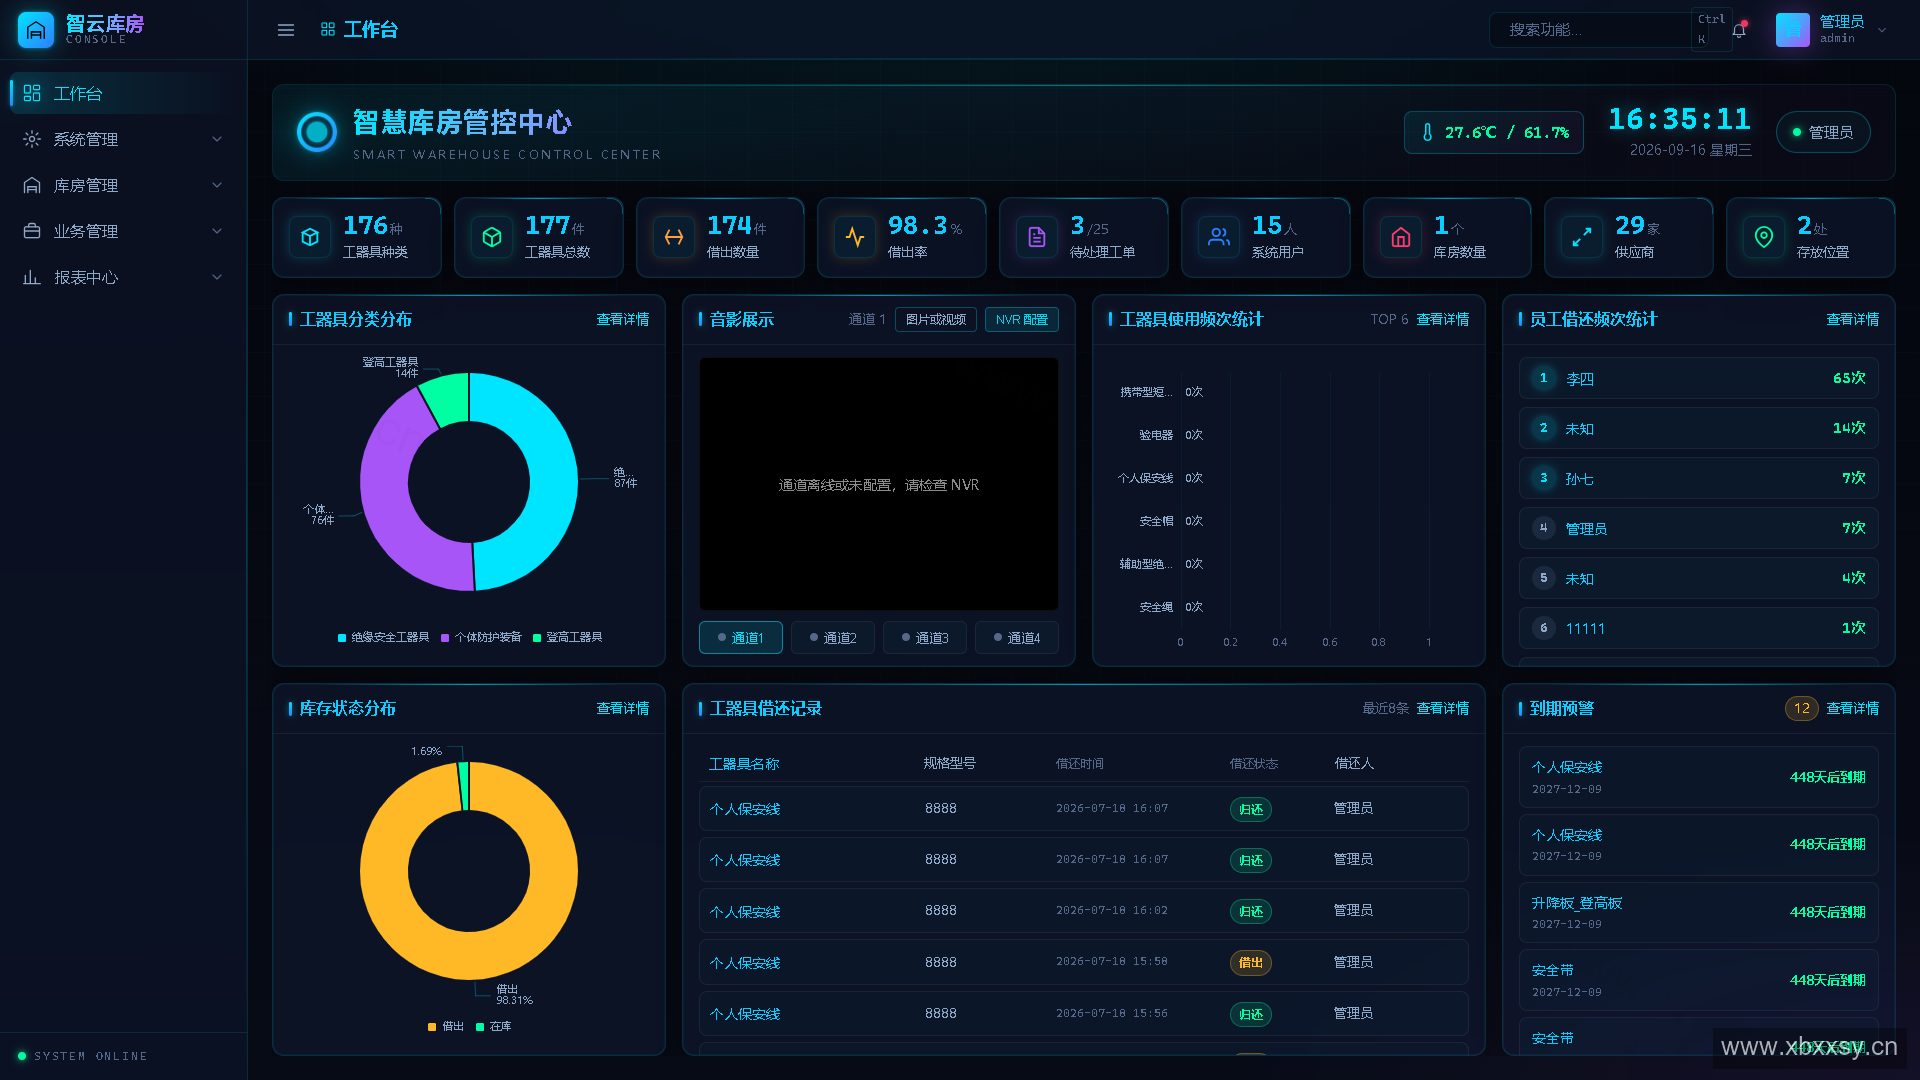This screenshot has height=1080, width=1920.
Task: Click the hamburger menu collapse icon
Action: [x=286, y=30]
